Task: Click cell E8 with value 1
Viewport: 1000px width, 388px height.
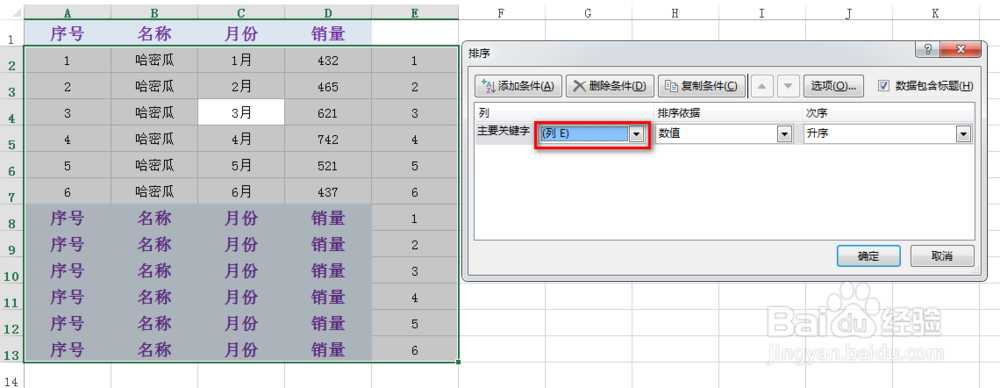Action: pyautogui.click(x=415, y=218)
